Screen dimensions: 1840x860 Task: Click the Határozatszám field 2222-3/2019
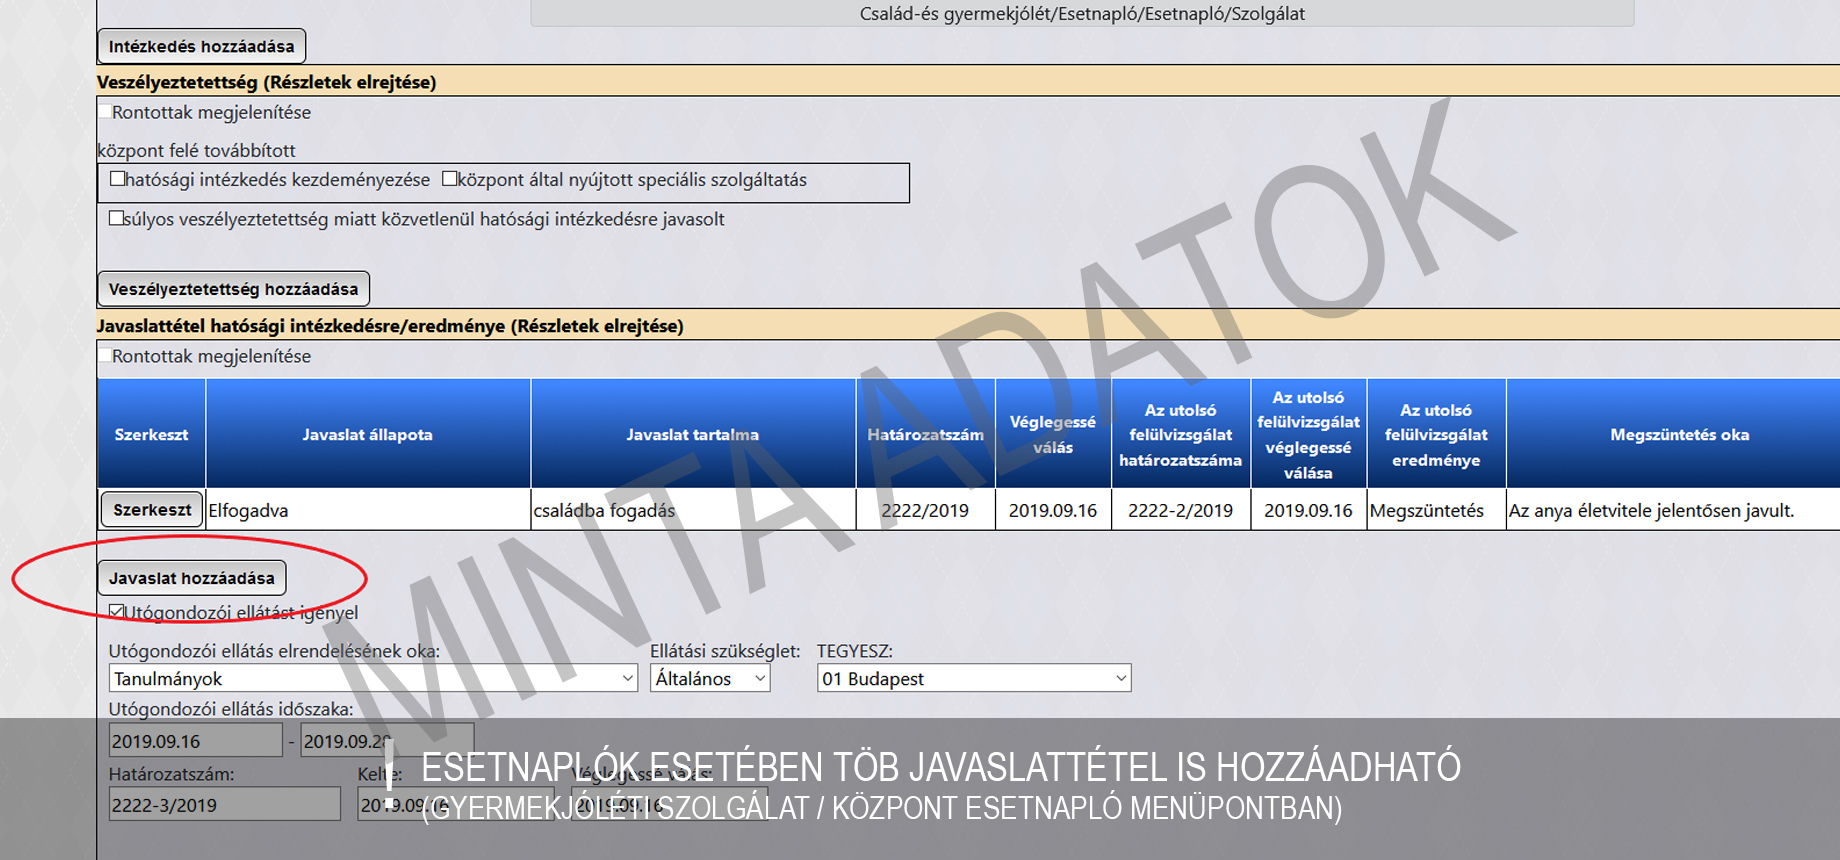point(225,805)
